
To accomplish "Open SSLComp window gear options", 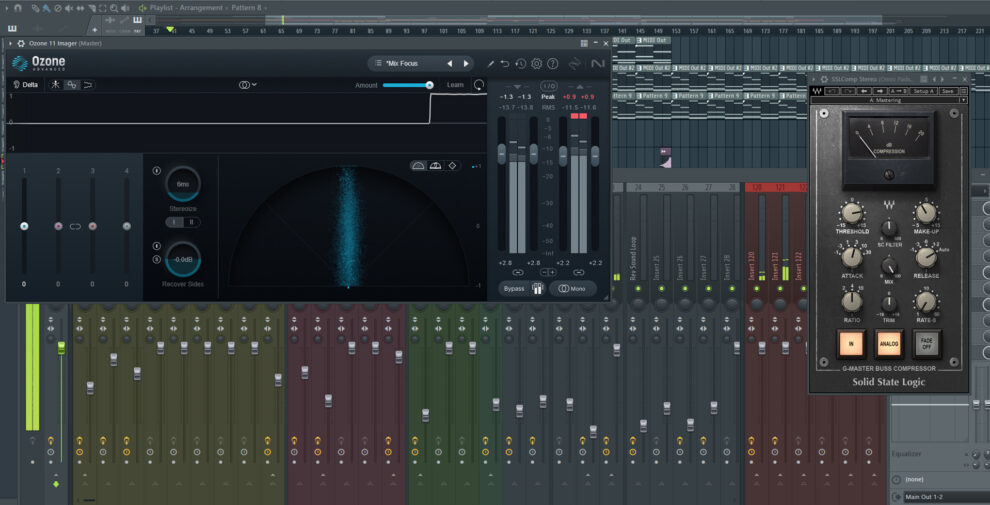I will click(x=824, y=79).
